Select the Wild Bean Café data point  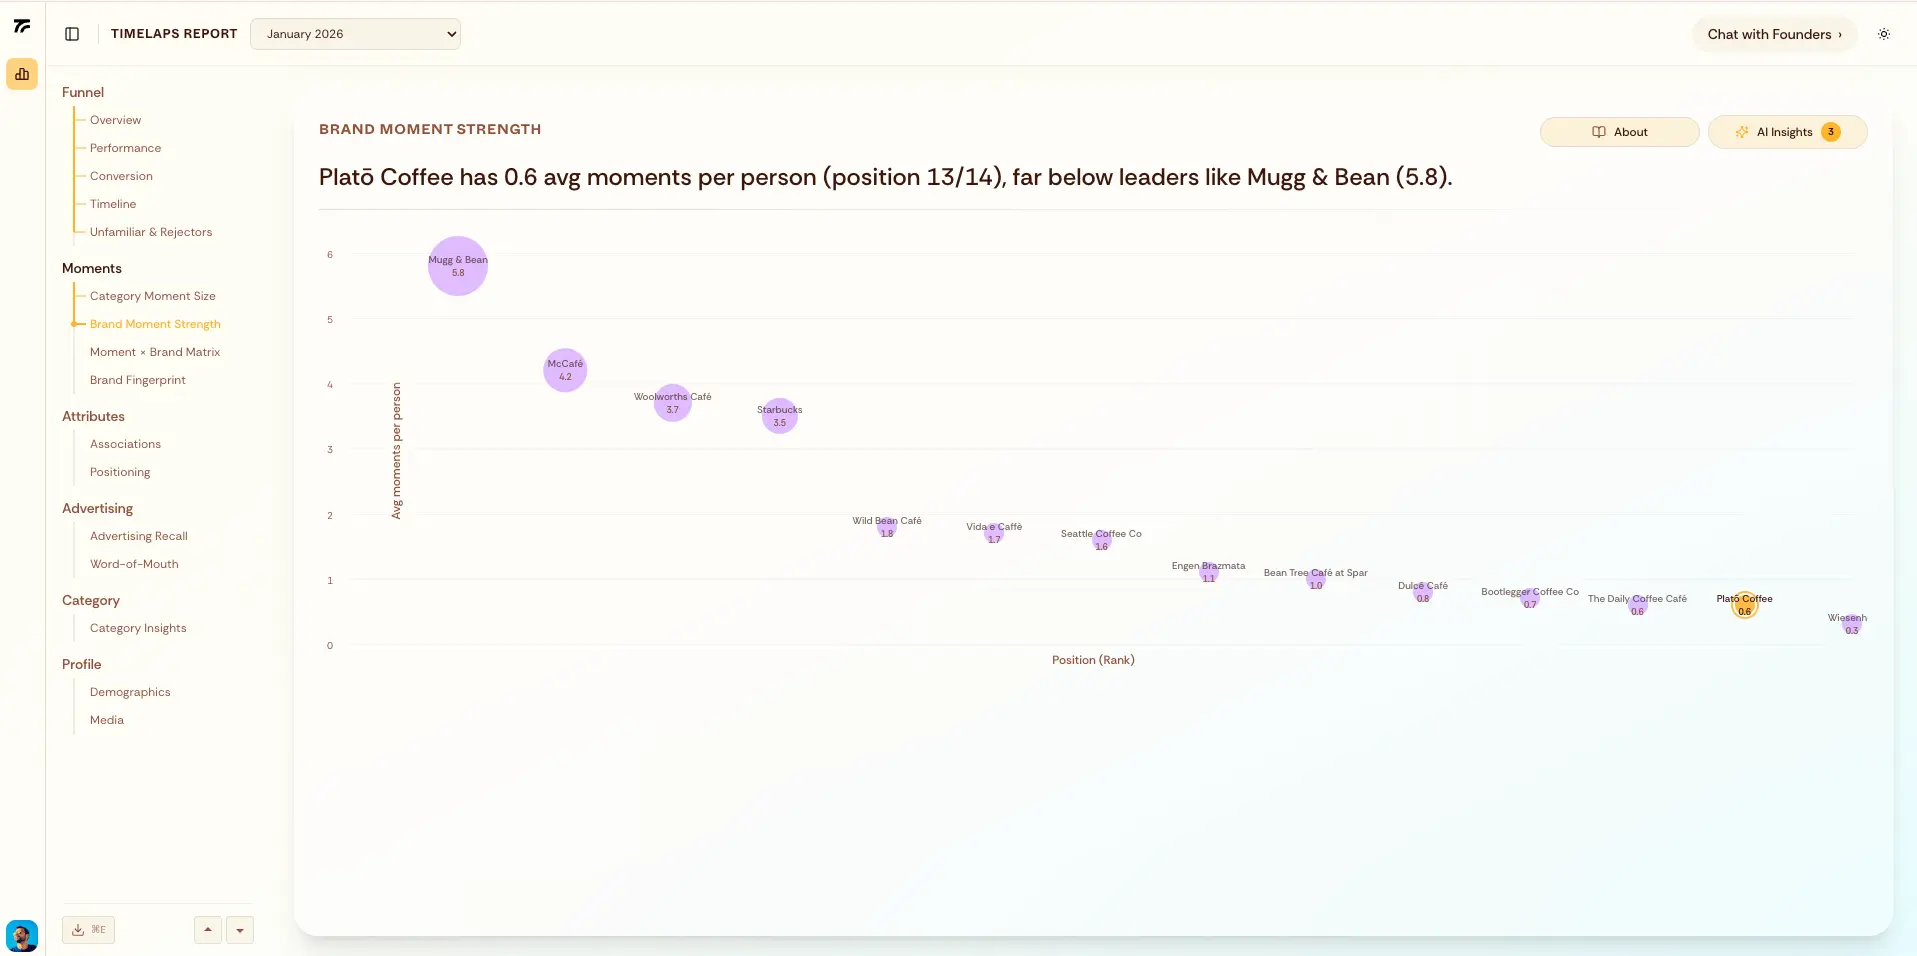pyautogui.click(x=887, y=527)
